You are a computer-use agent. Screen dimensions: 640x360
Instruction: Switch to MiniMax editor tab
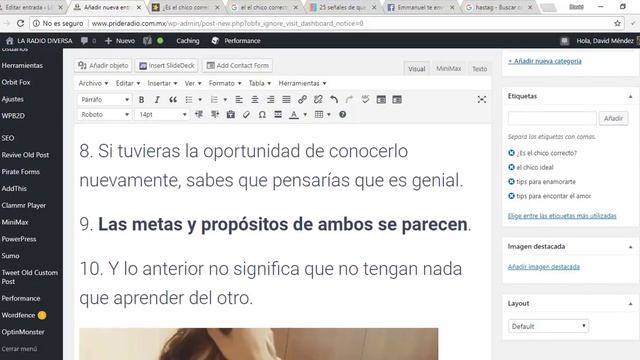(x=449, y=69)
